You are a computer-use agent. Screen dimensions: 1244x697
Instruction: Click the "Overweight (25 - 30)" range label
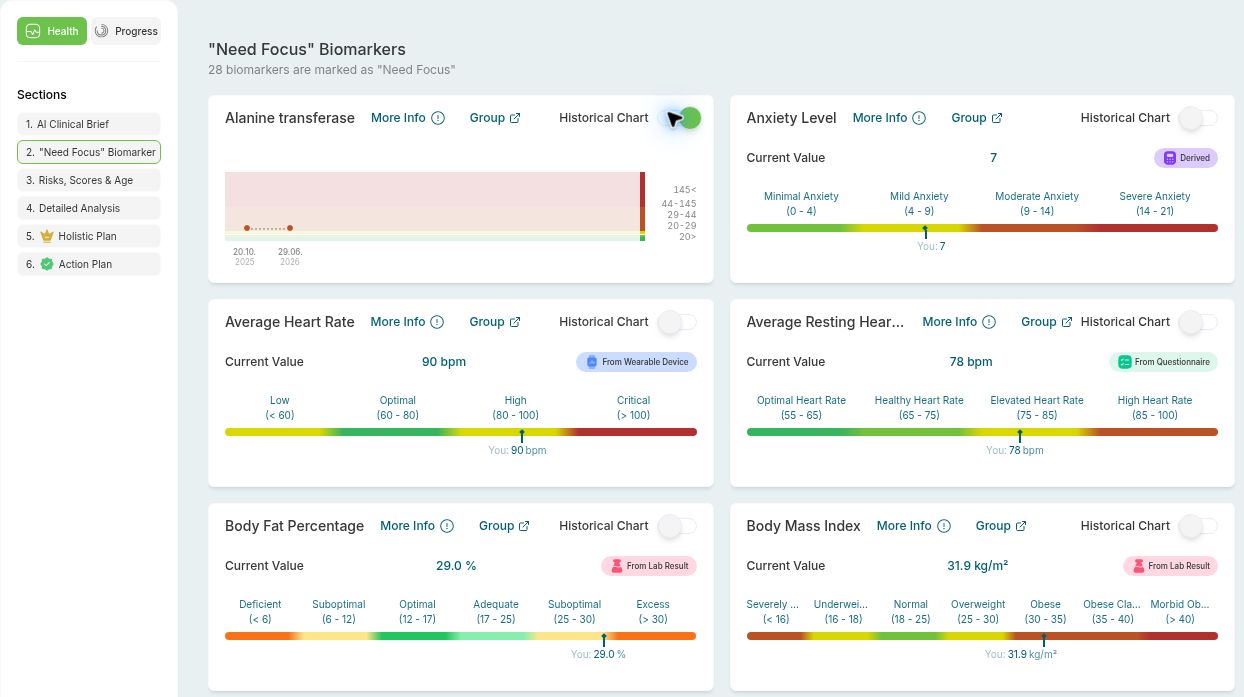point(978,612)
